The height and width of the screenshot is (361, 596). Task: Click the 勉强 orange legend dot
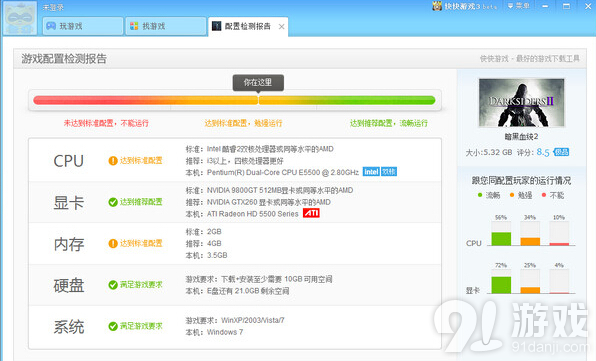tap(512, 195)
